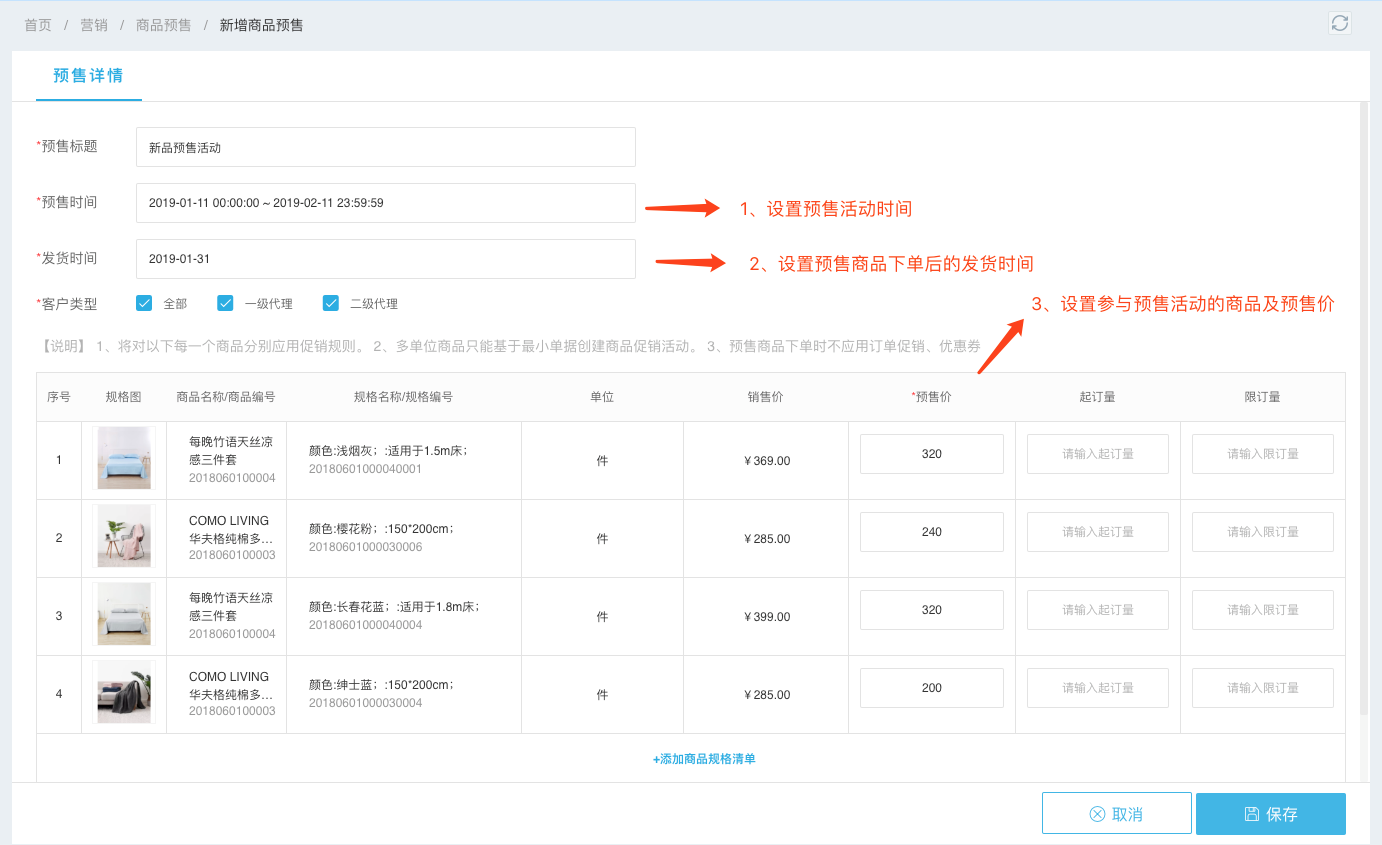Click the 保存 save button
1382x845 pixels.
(x=1270, y=814)
